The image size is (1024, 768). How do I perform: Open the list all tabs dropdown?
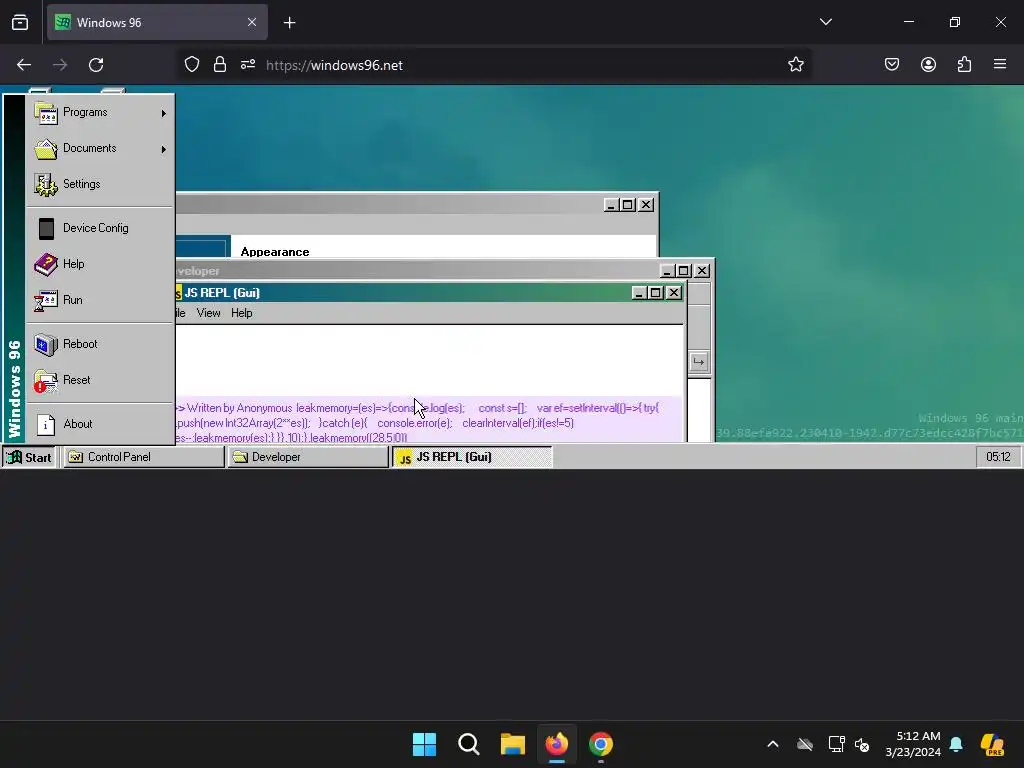pyautogui.click(x=825, y=22)
